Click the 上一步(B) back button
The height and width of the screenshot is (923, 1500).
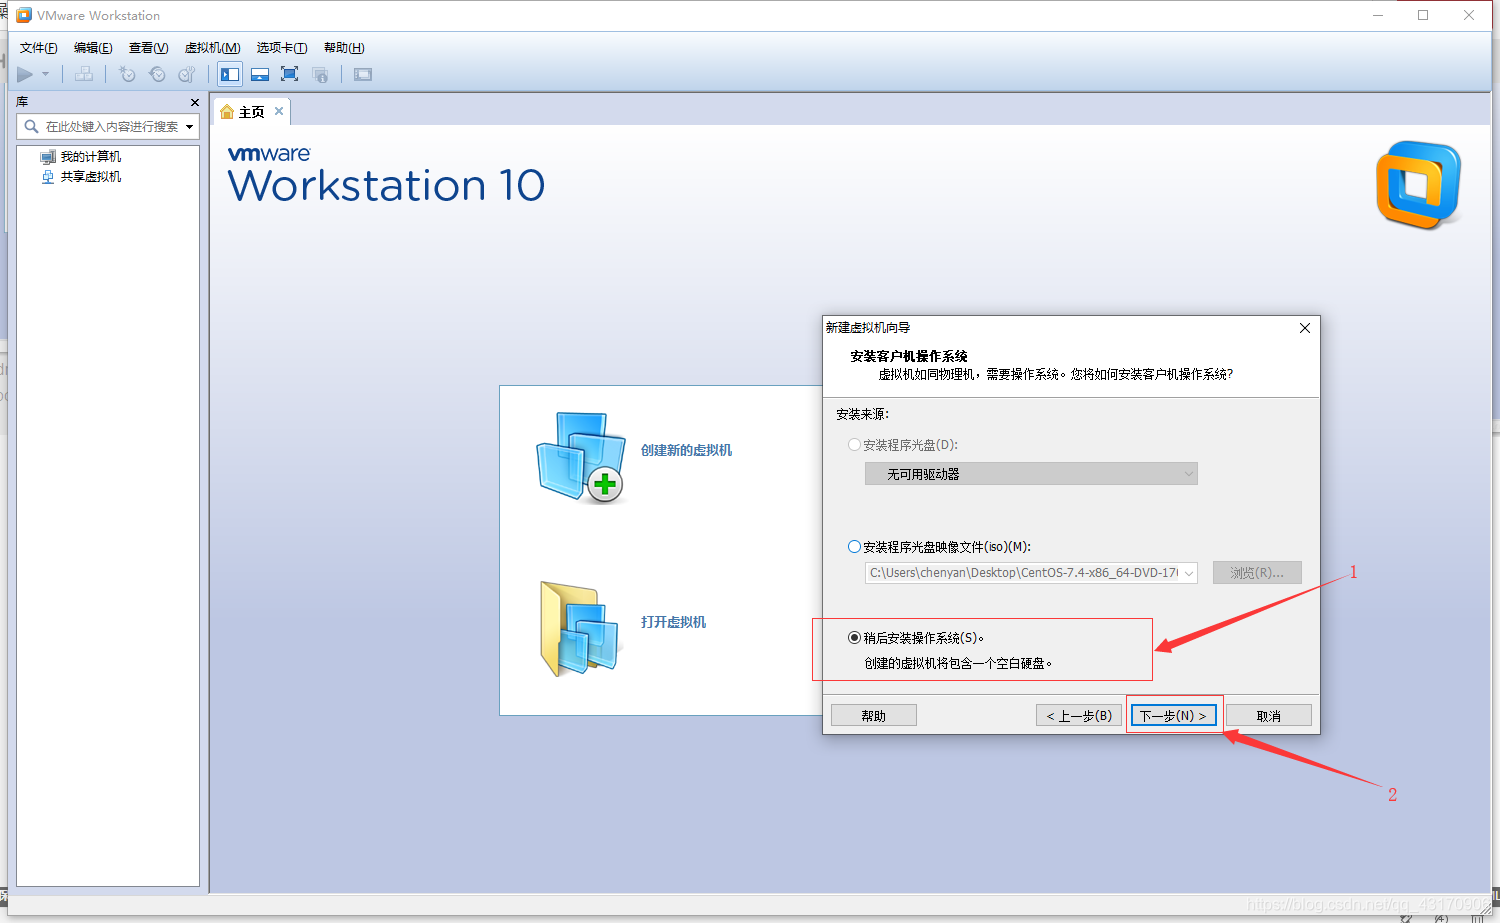[1079, 716]
